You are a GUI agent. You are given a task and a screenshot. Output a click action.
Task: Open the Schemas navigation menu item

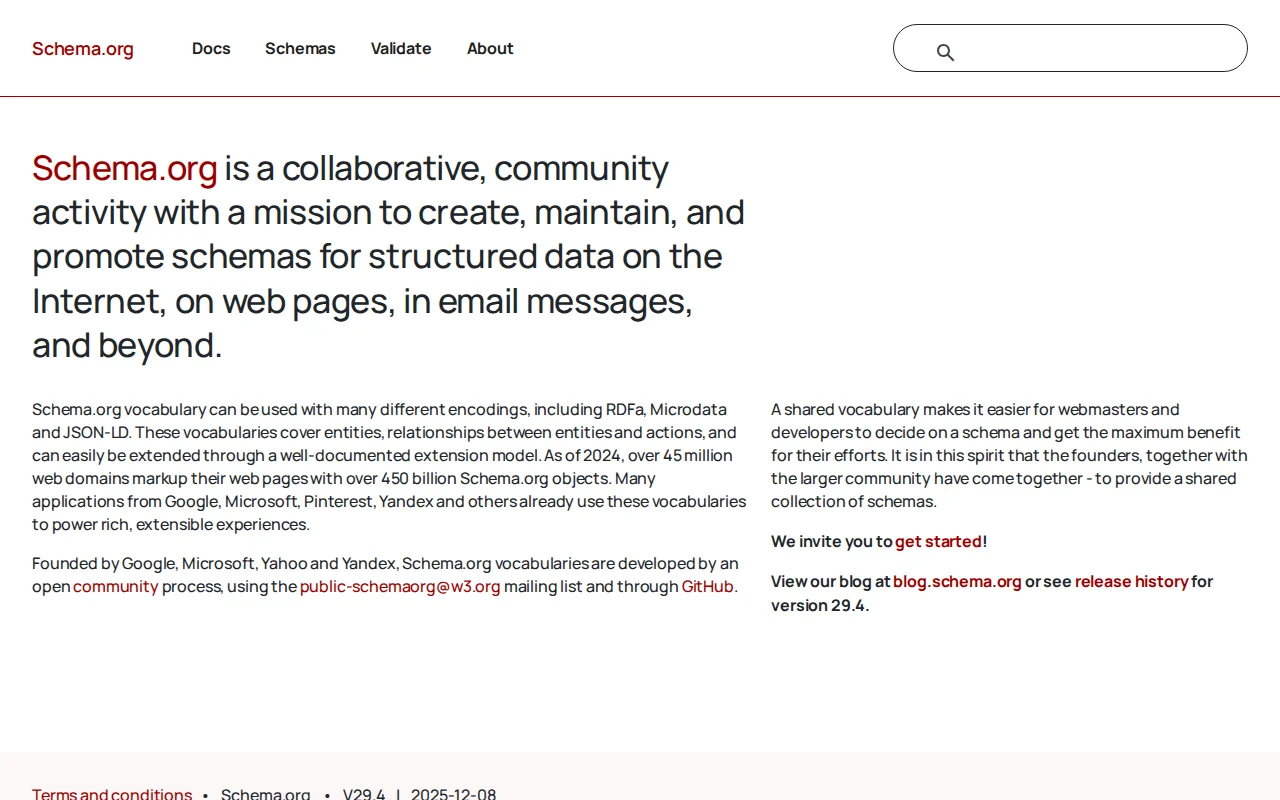(300, 48)
